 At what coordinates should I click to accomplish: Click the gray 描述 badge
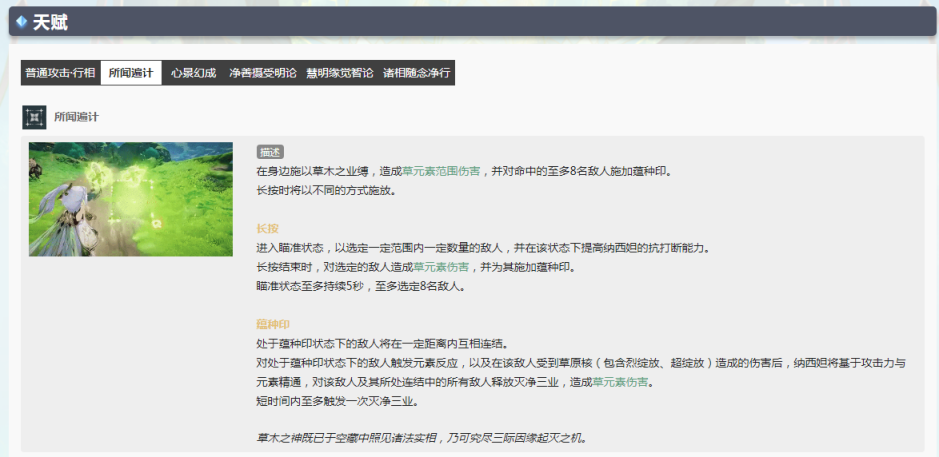270,152
